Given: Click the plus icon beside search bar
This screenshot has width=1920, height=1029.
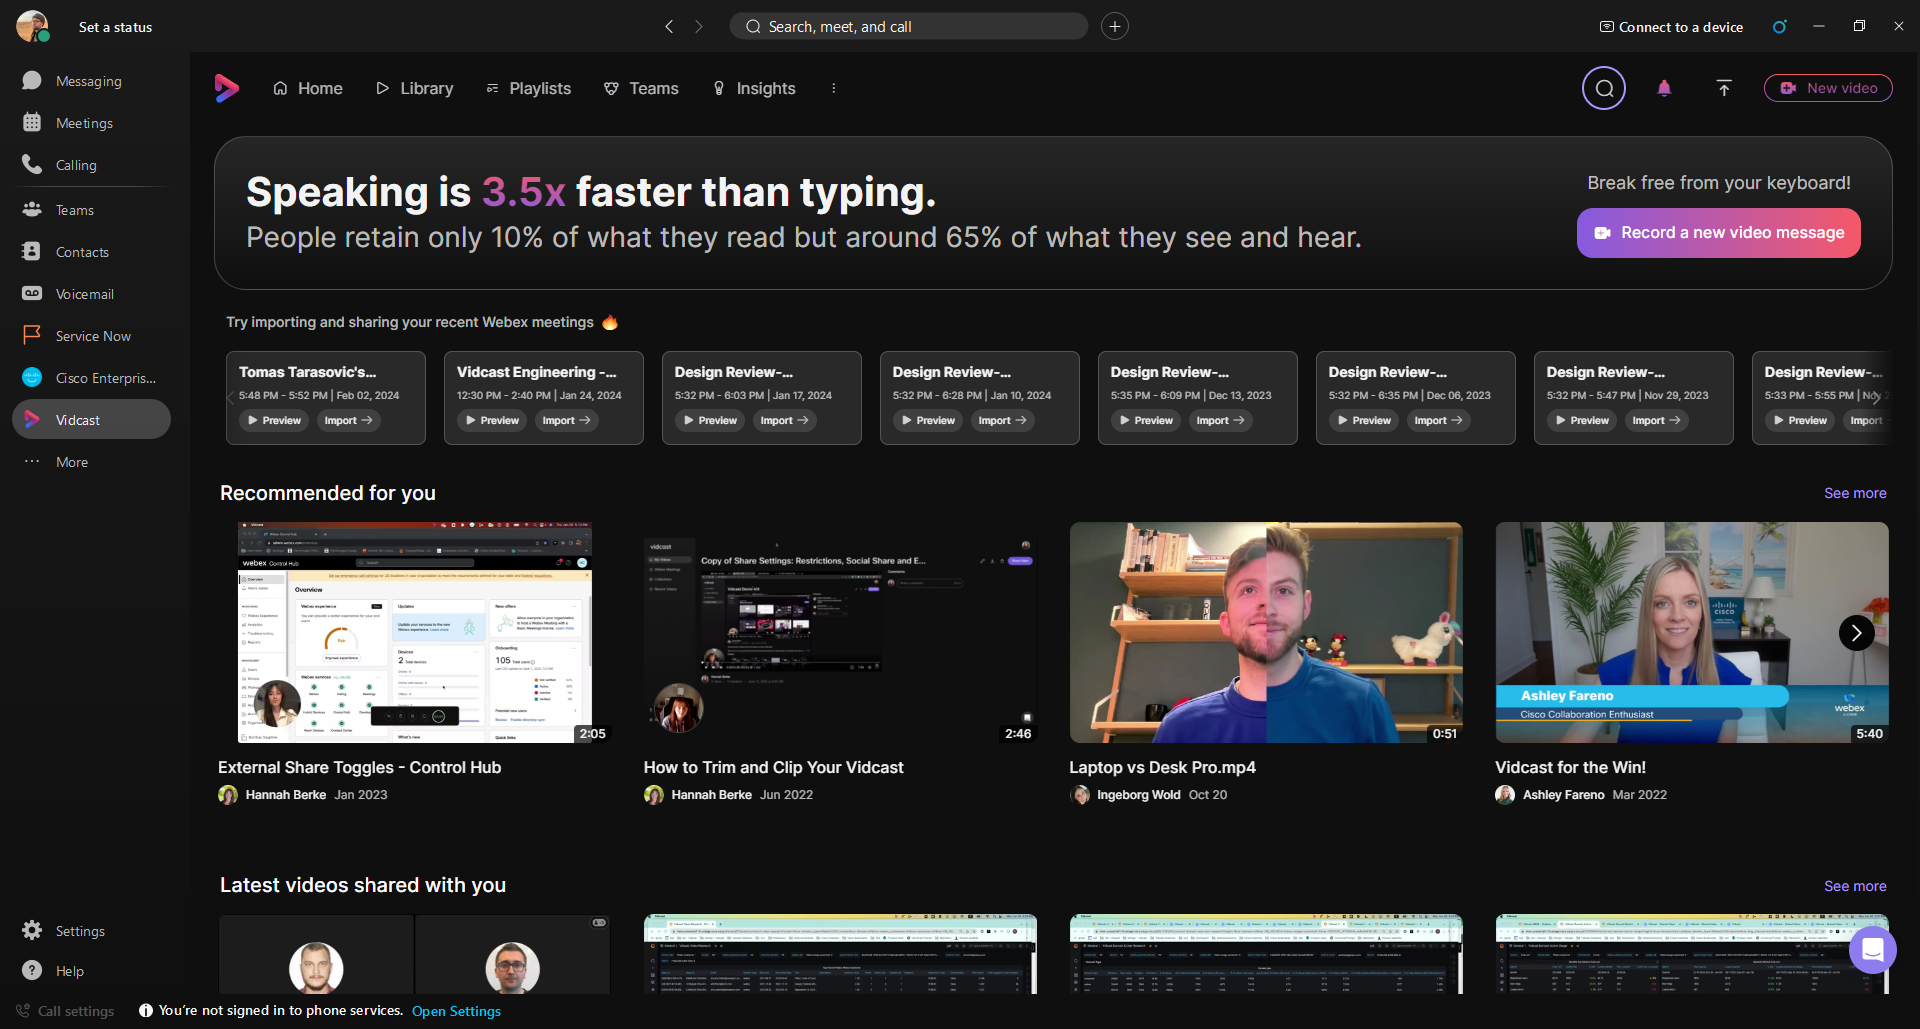Looking at the screenshot, I should (x=1115, y=26).
